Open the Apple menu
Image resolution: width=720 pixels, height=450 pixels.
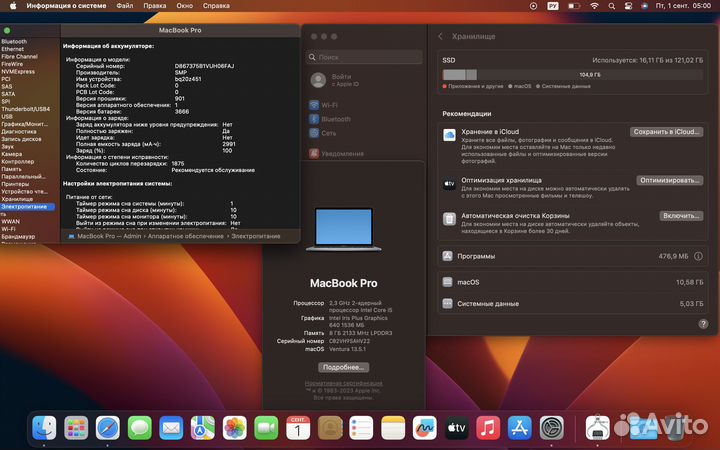pyautogui.click(x=12, y=6)
